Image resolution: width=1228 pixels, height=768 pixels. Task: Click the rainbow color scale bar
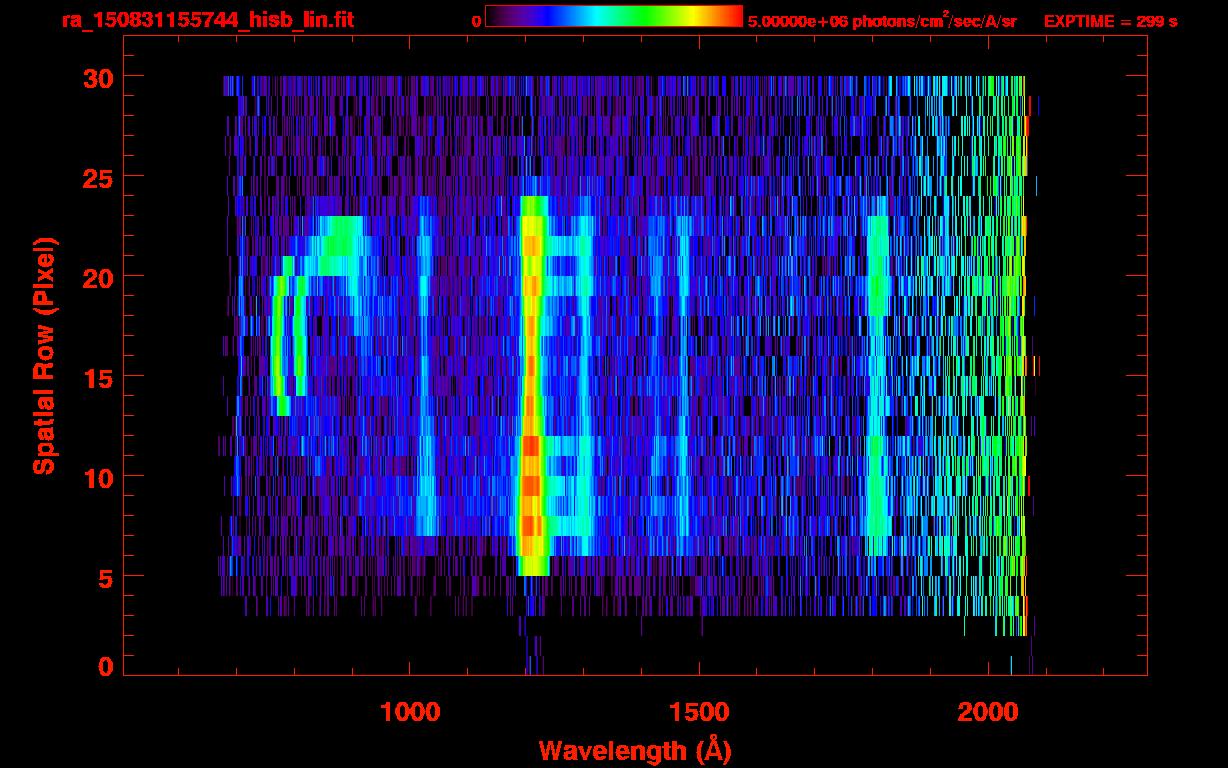(x=613, y=16)
